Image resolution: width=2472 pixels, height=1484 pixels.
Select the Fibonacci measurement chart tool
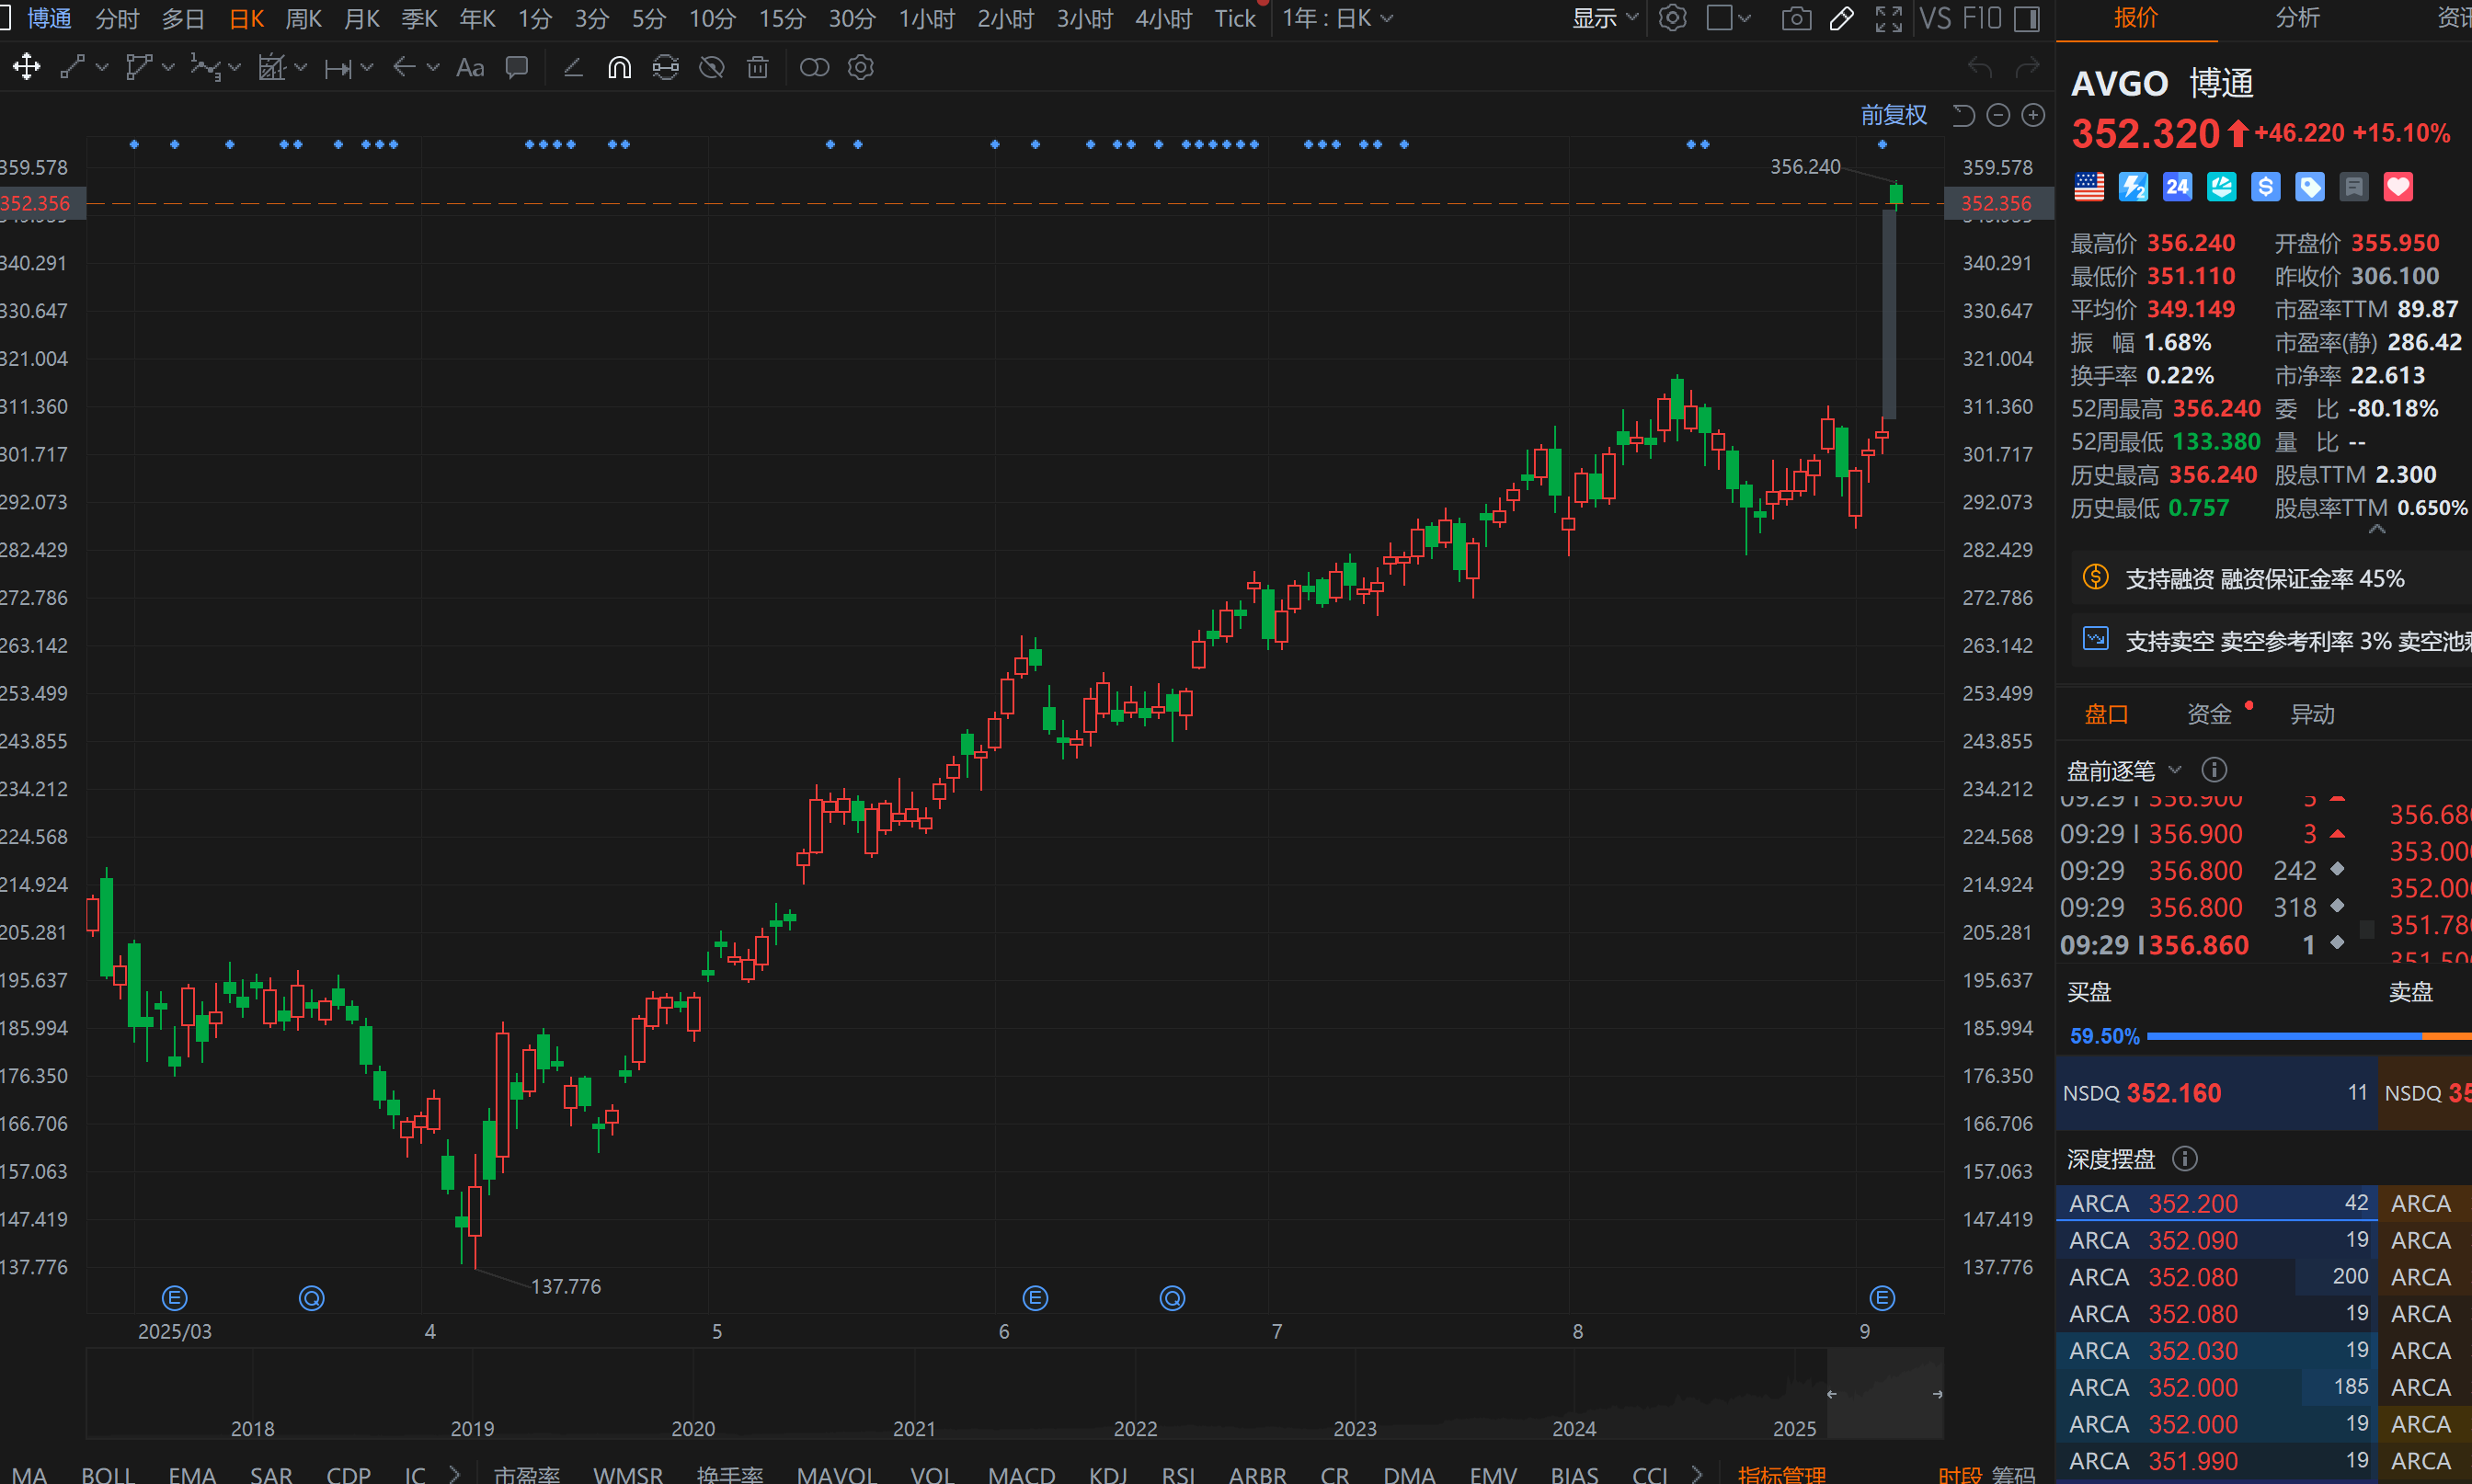[x=272, y=67]
